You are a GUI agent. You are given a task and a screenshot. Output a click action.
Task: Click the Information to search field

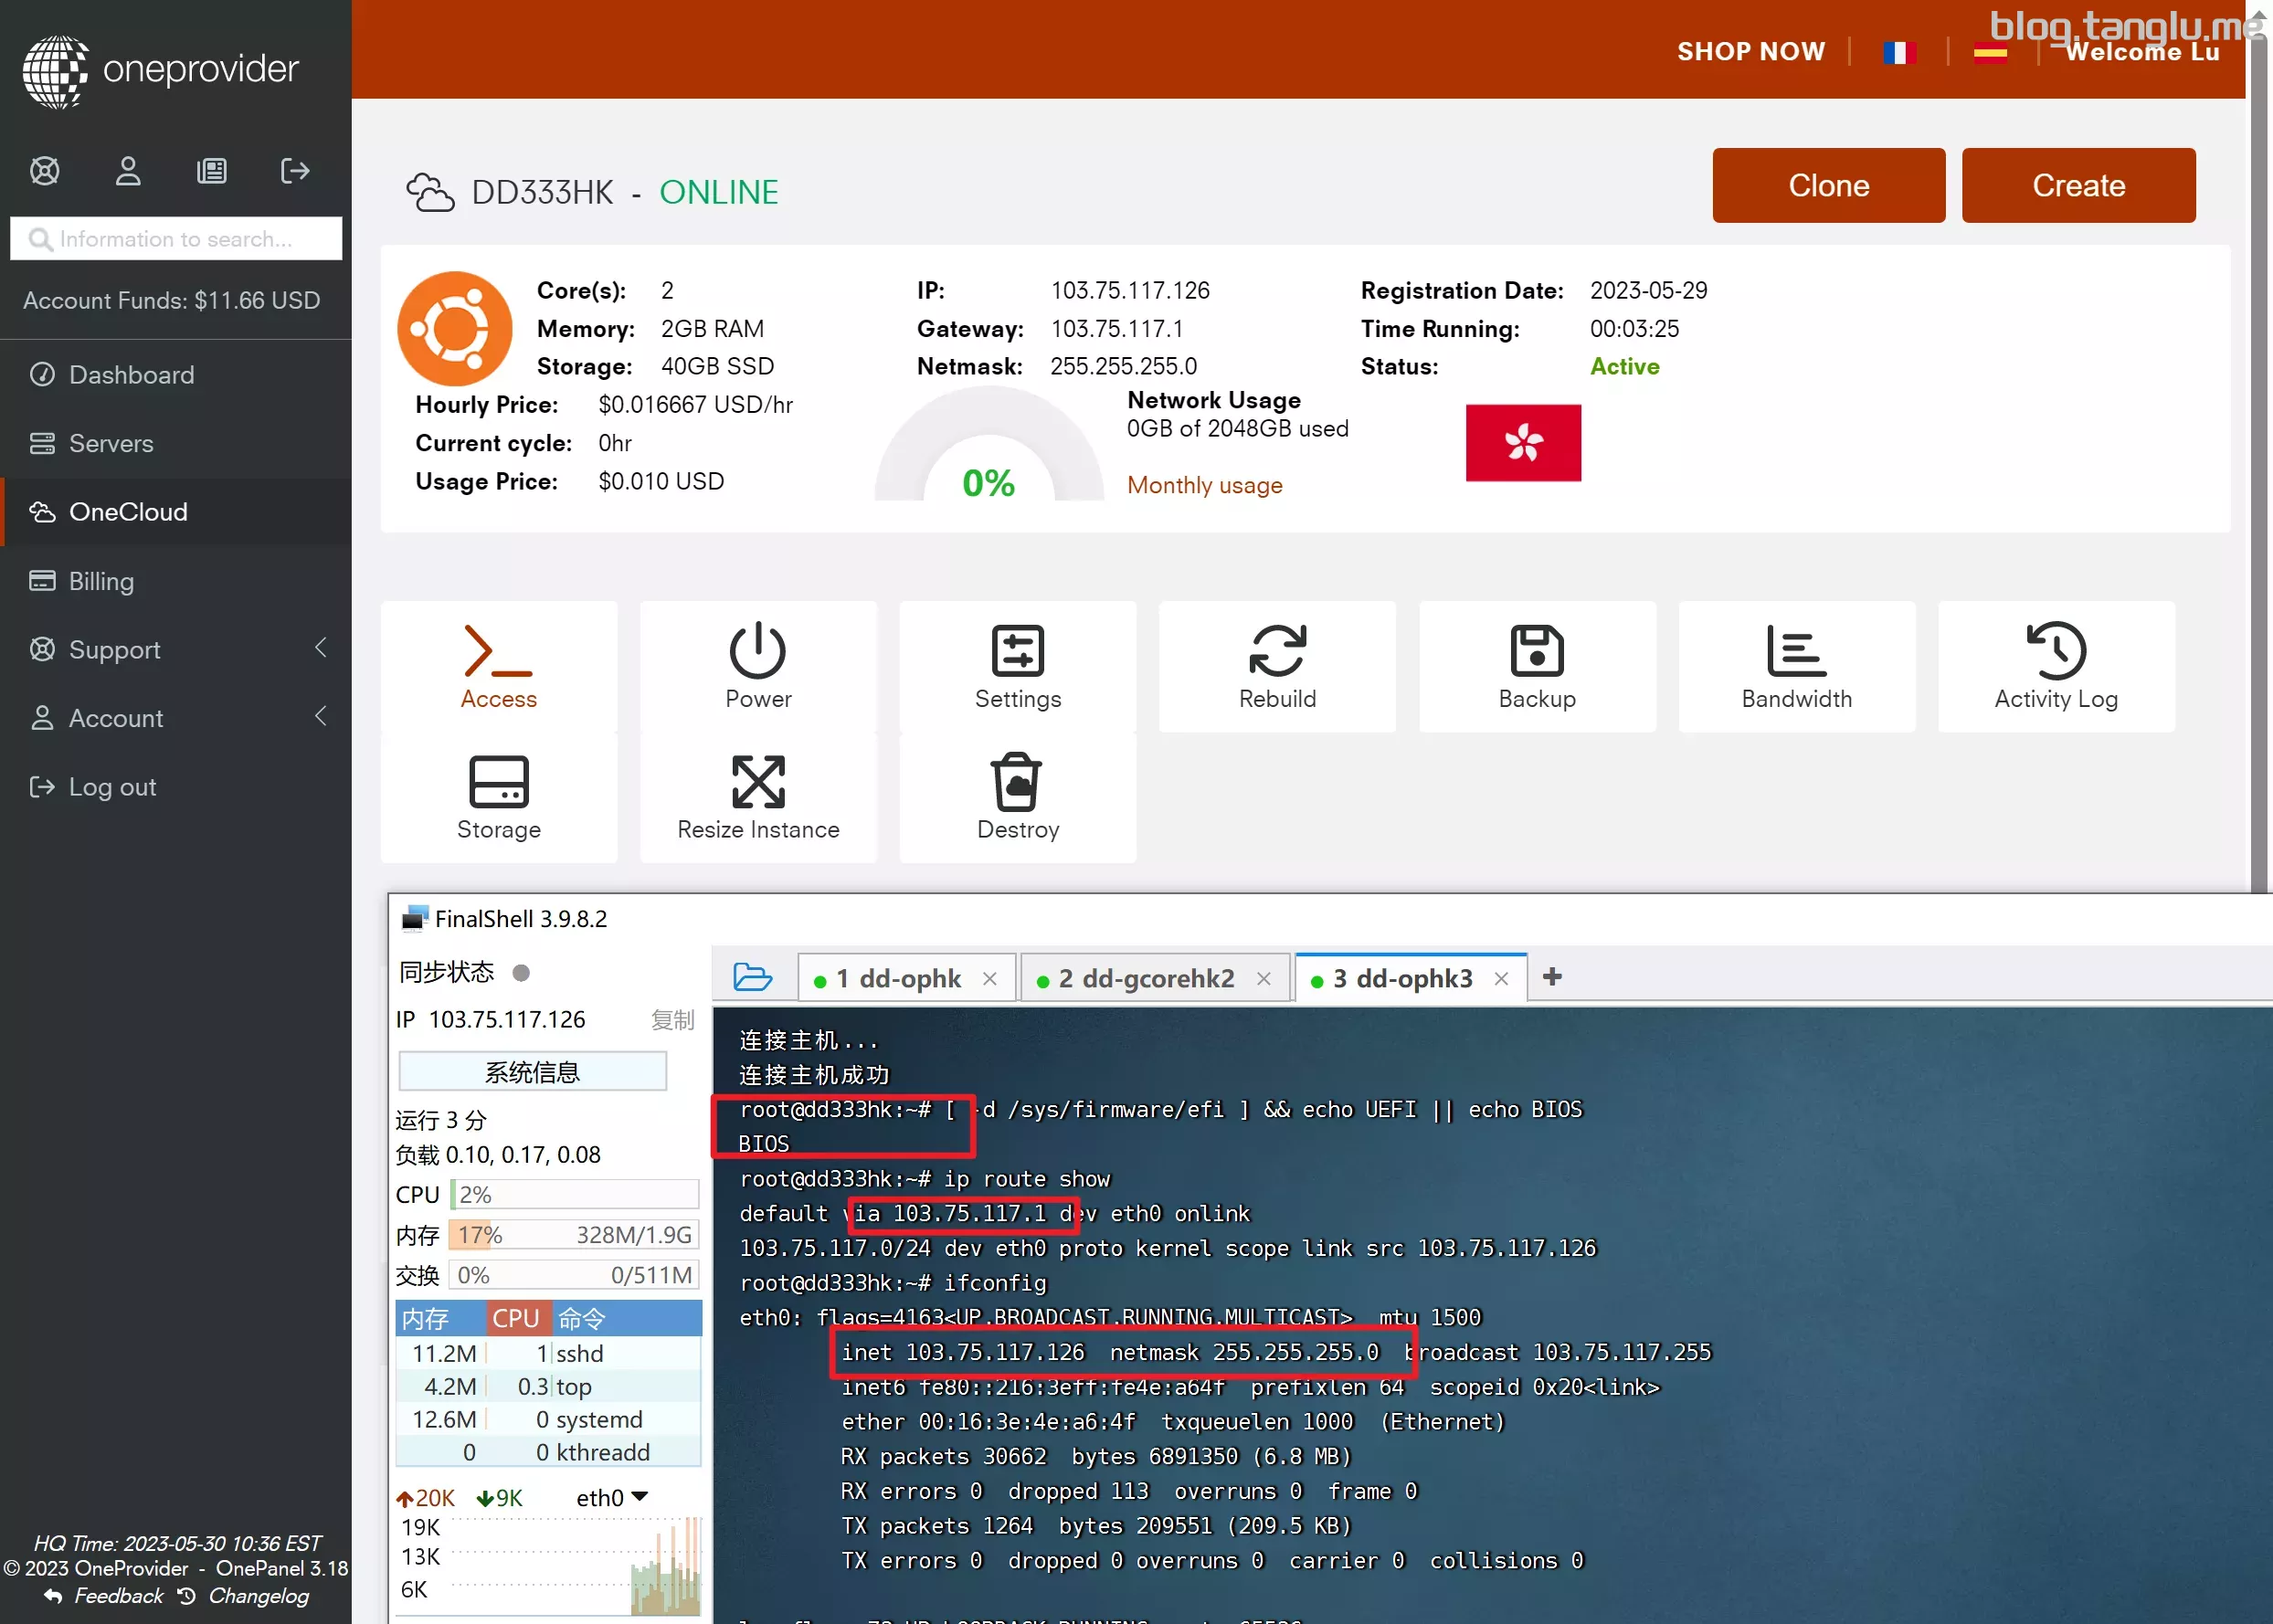(x=176, y=239)
